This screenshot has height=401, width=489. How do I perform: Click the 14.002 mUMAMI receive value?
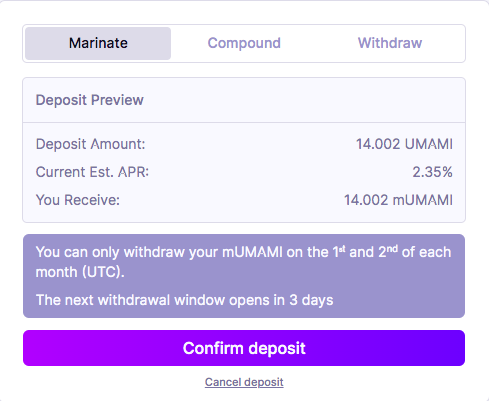[398, 200]
